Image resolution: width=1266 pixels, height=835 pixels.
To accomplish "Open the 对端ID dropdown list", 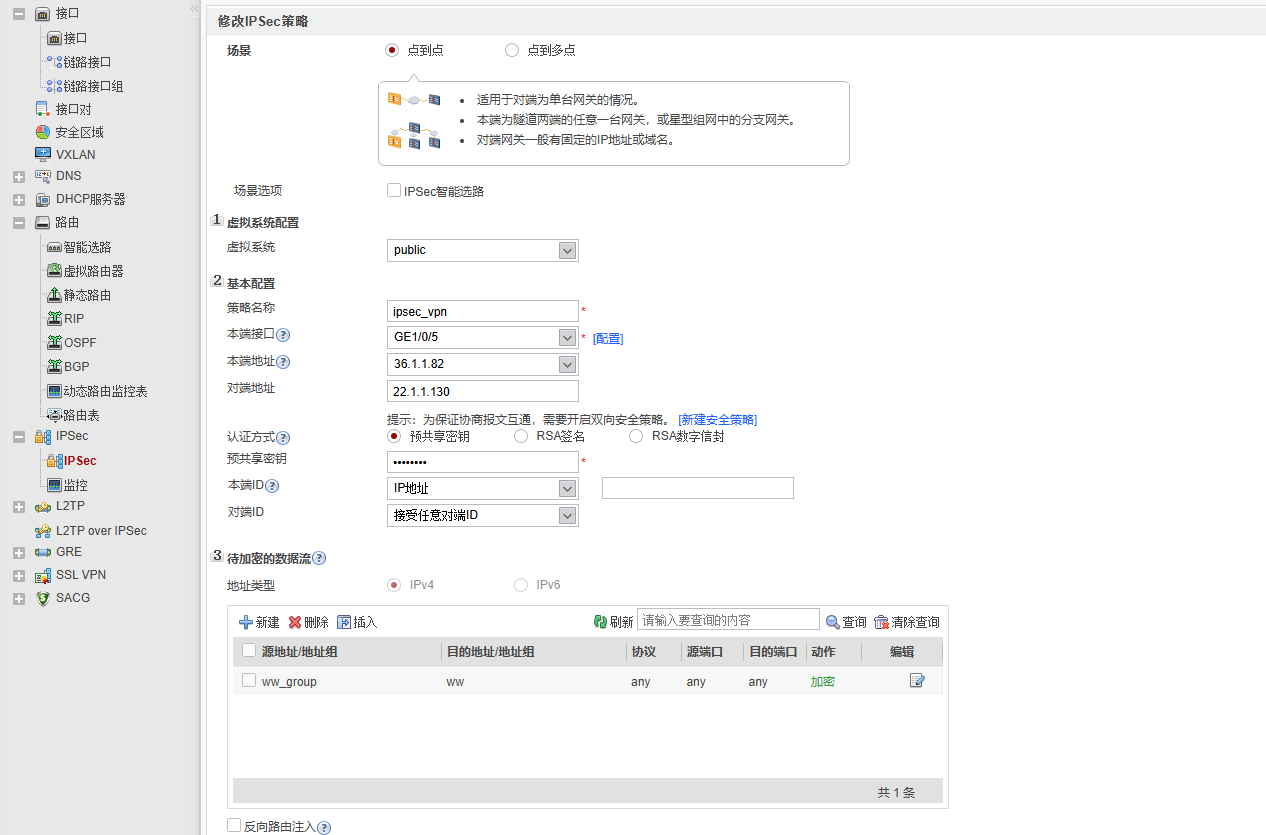I will click(x=567, y=516).
